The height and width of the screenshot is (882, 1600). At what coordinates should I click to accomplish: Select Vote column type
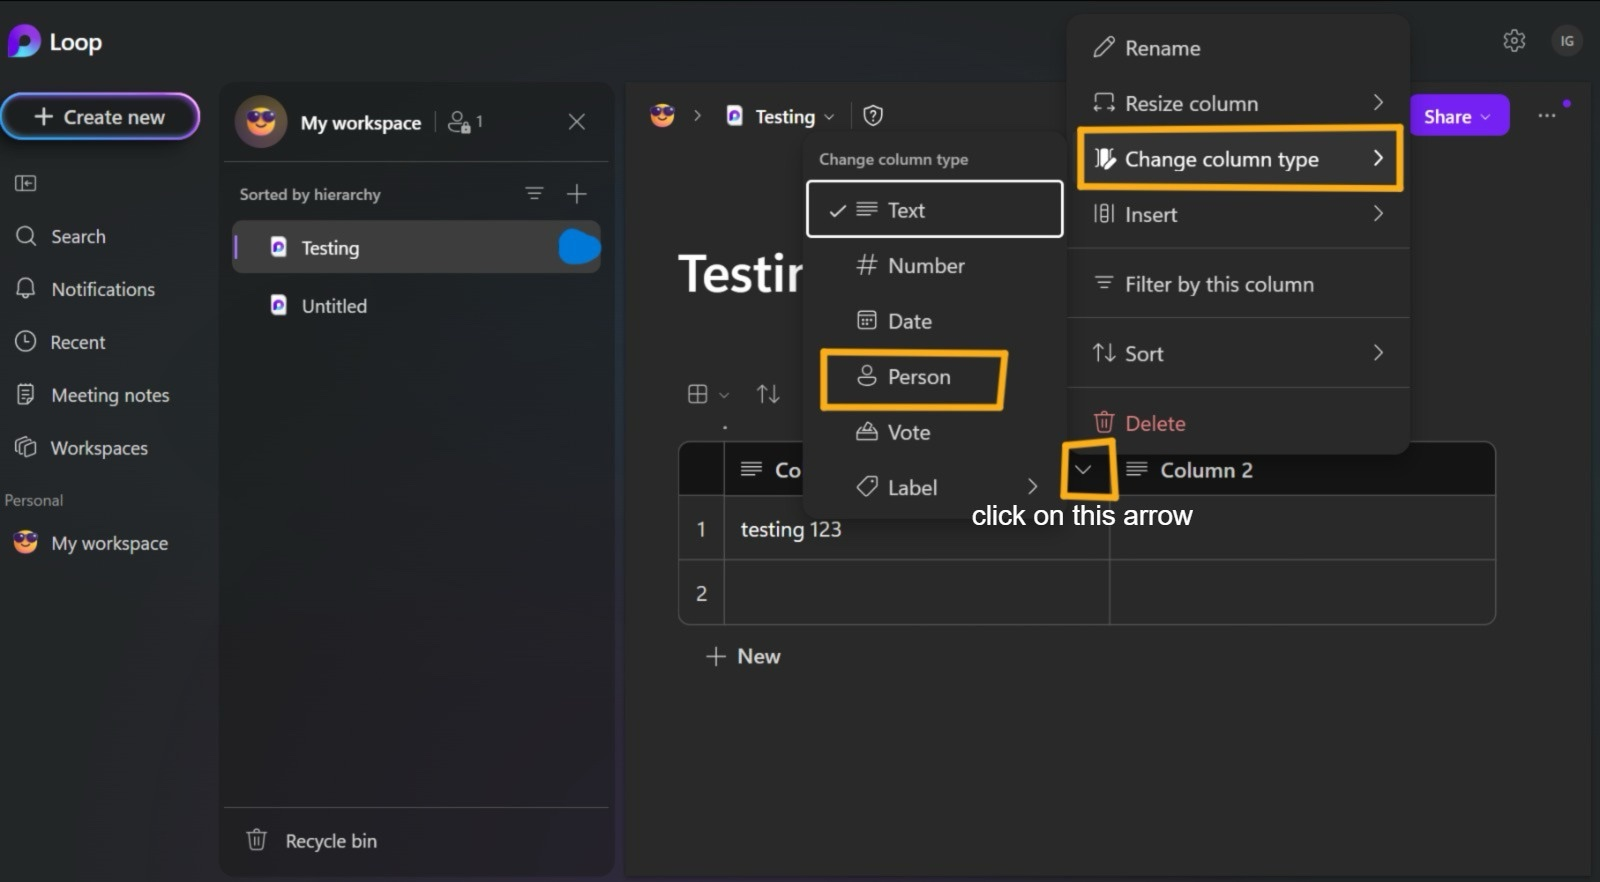pyautogui.click(x=934, y=432)
